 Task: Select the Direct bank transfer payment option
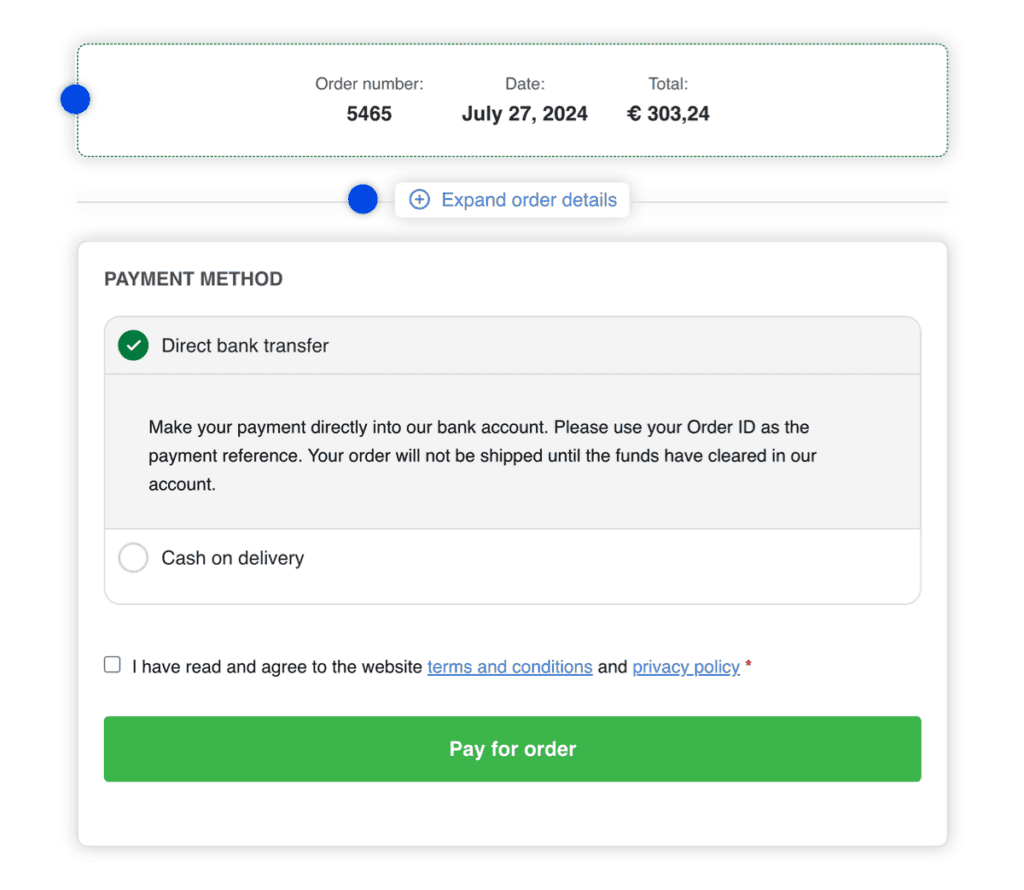tap(245, 345)
